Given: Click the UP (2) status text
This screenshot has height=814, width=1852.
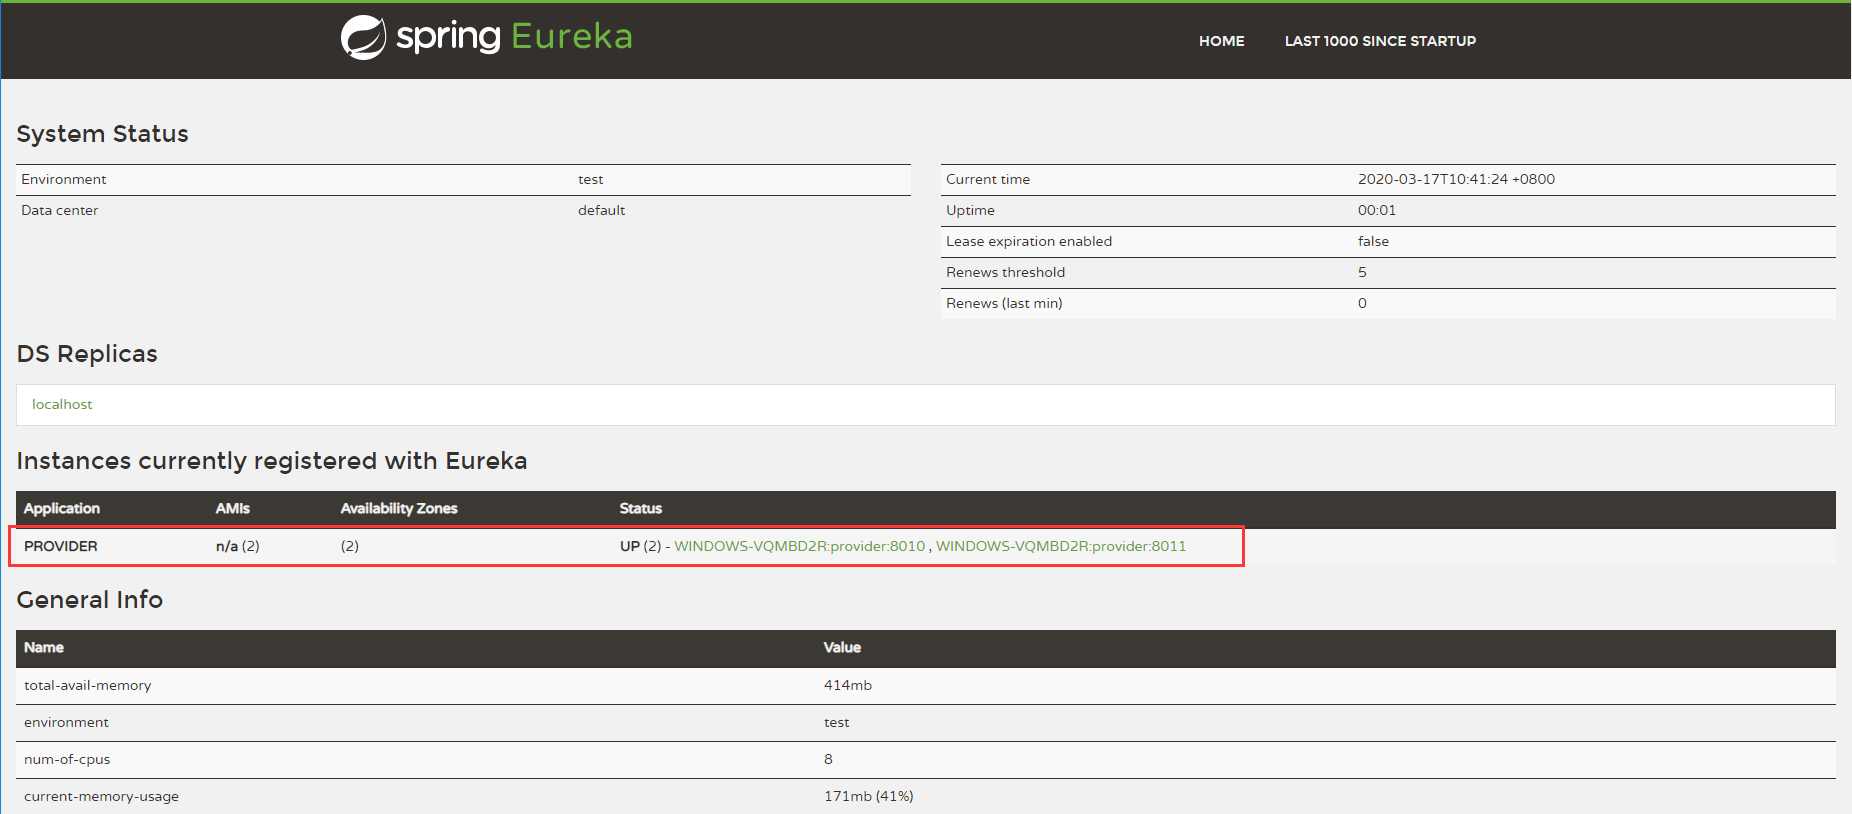Looking at the screenshot, I should pyautogui.click(x=640, y=546).
